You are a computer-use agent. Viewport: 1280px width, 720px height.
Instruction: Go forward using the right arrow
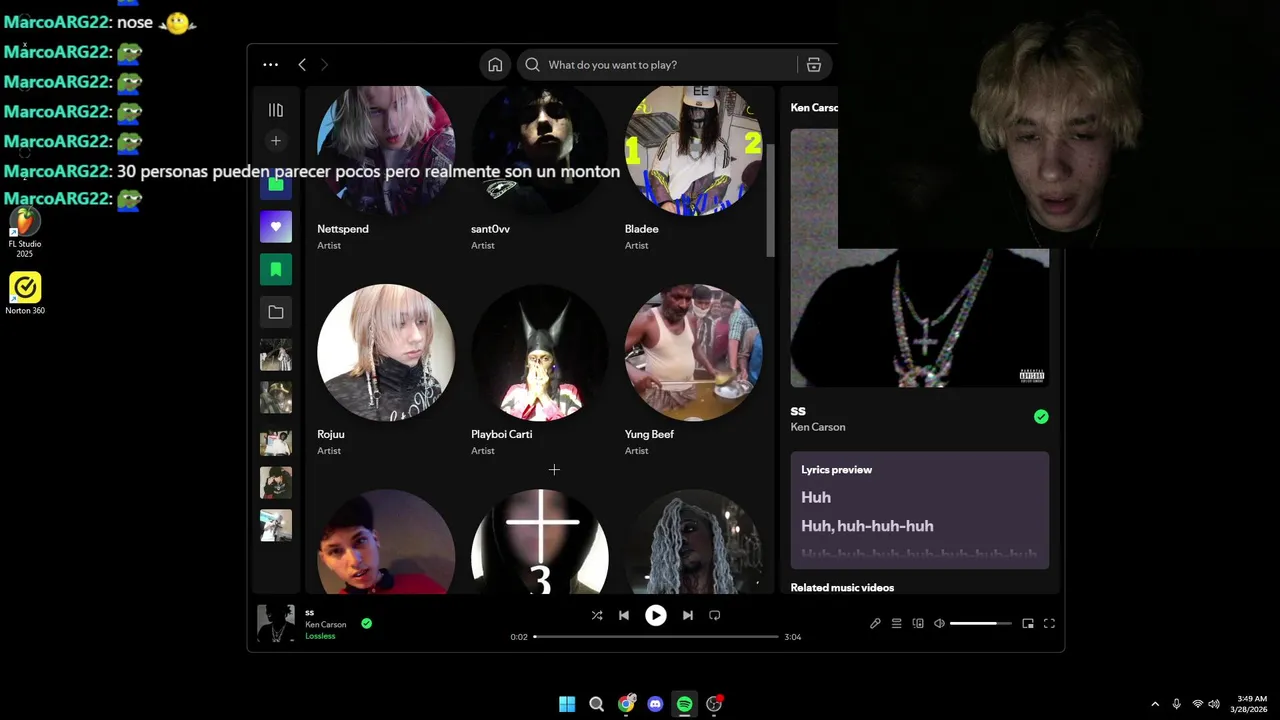point(324,65)
